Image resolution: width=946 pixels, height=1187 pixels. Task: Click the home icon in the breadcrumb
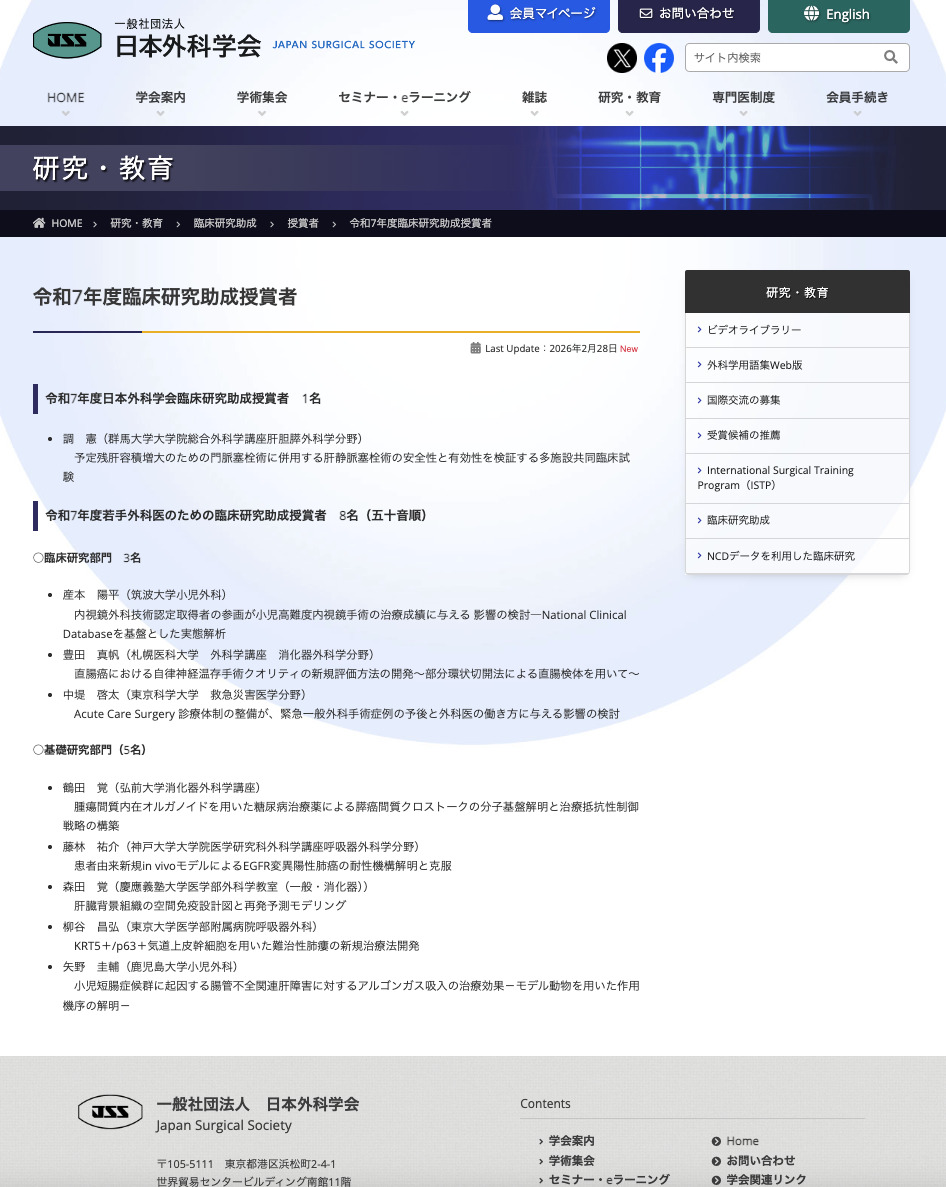40,223
